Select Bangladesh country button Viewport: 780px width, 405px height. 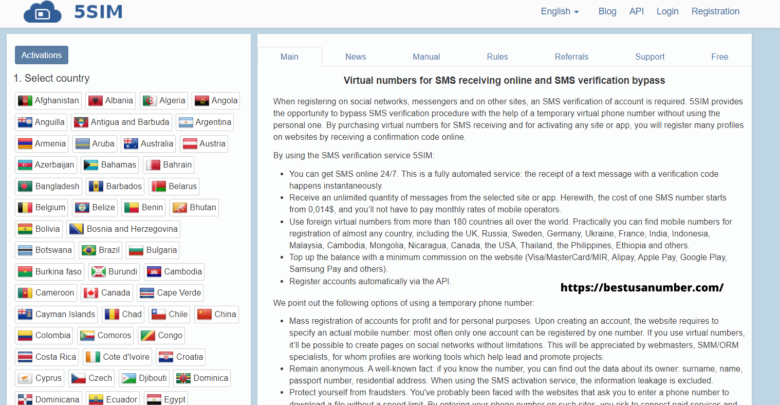pos(48,186)
